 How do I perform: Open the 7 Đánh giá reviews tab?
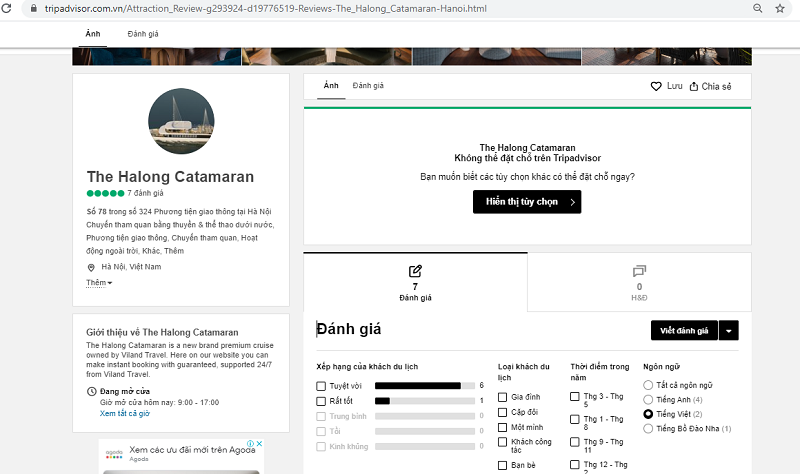coord(415,282)
